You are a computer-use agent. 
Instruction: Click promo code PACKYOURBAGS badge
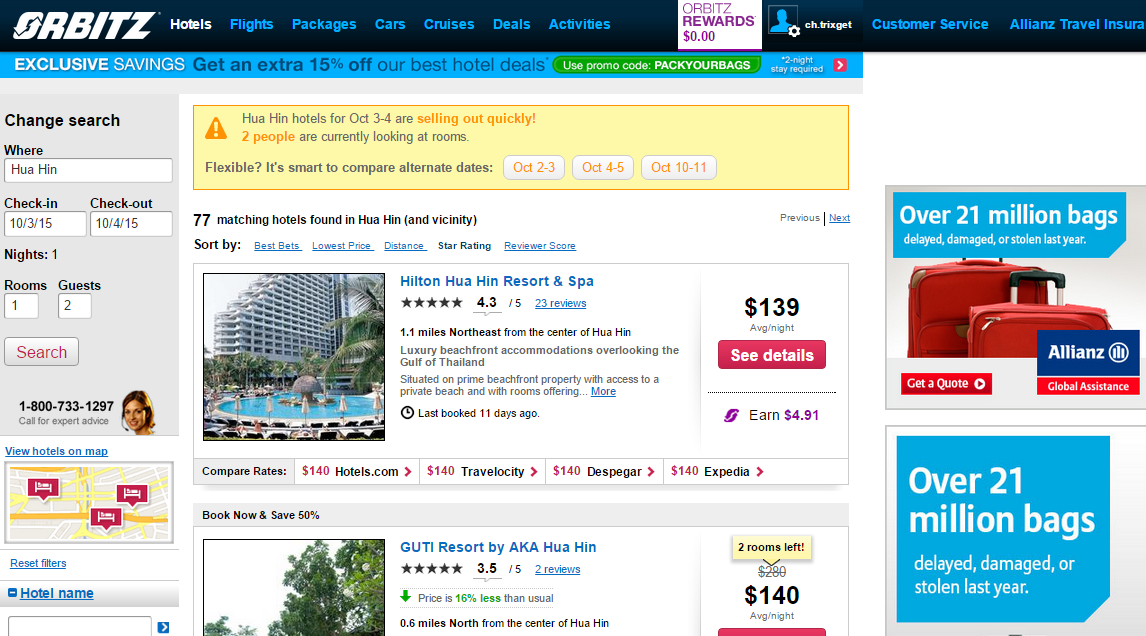[656, 65]
